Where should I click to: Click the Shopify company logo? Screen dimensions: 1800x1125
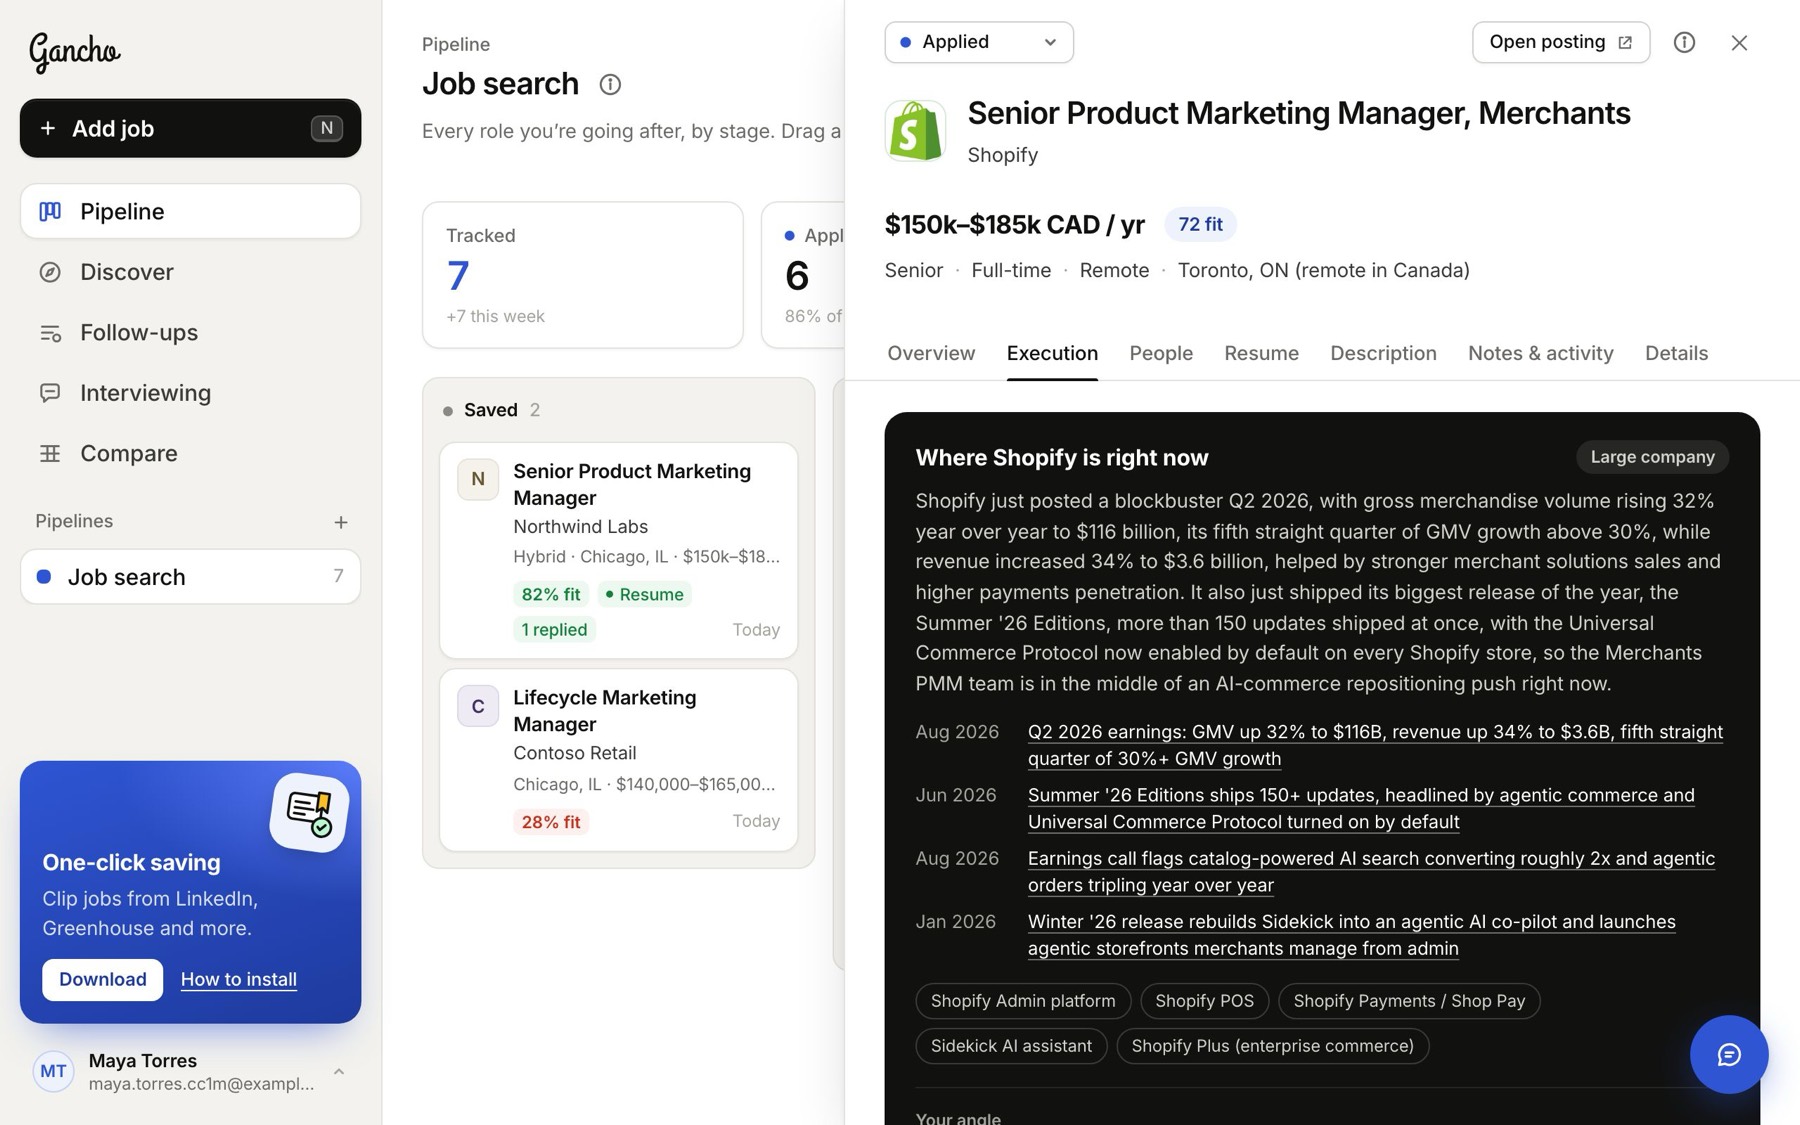pos(915,131)
